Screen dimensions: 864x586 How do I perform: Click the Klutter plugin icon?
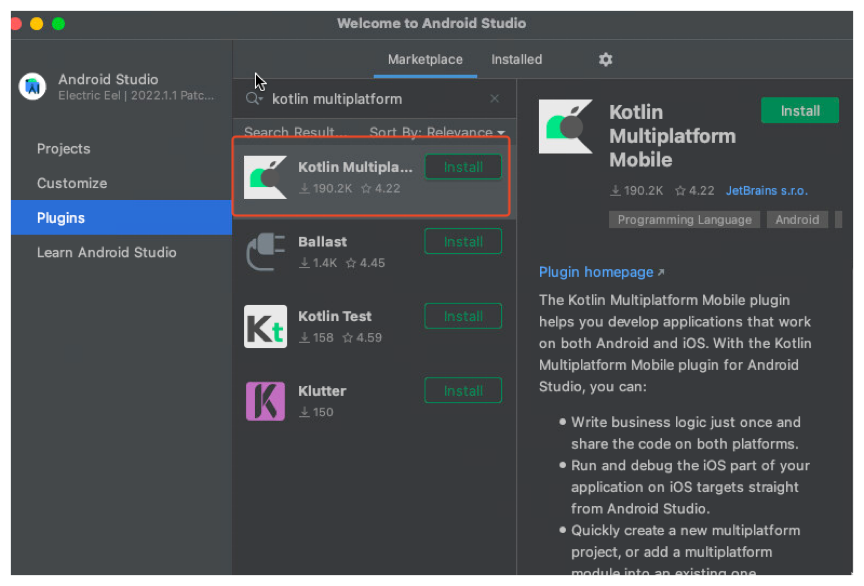click(x=266, y=401)
